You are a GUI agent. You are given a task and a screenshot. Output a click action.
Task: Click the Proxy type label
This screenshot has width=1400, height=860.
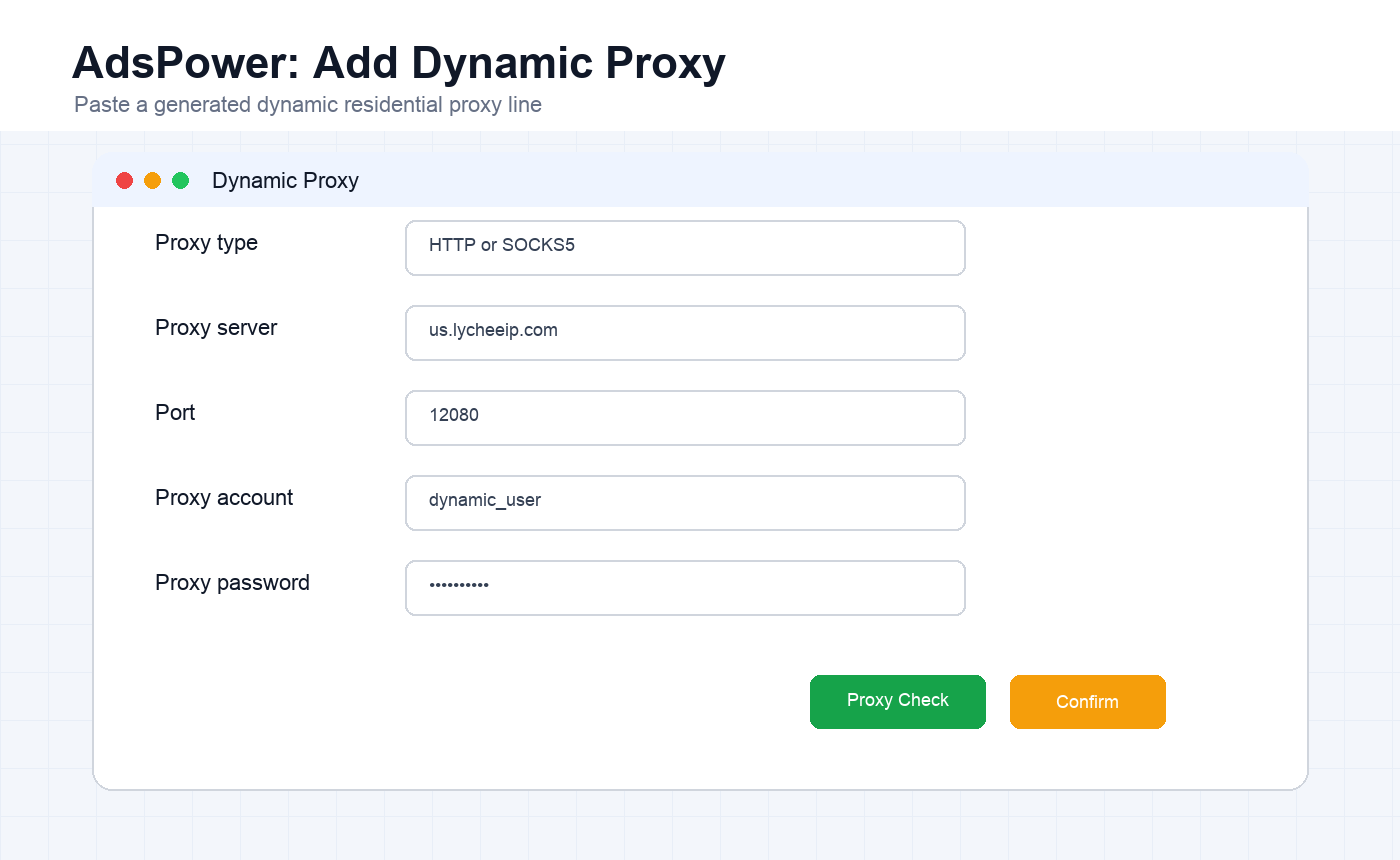tap(206, 243)
